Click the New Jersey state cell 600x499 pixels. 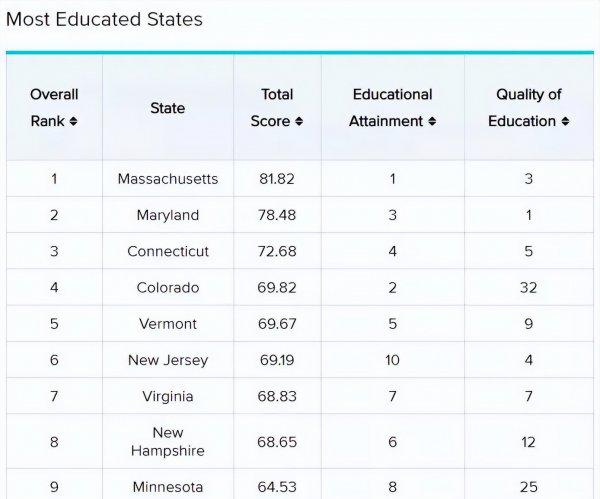pyautogui.click(x=167, y=360)
